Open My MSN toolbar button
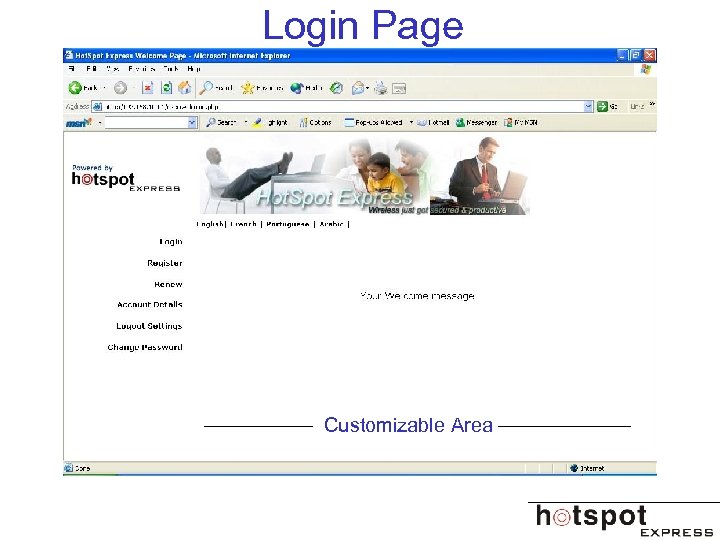Image resolution: width=720 pixels, height=540 pixels. click(521, 123)
